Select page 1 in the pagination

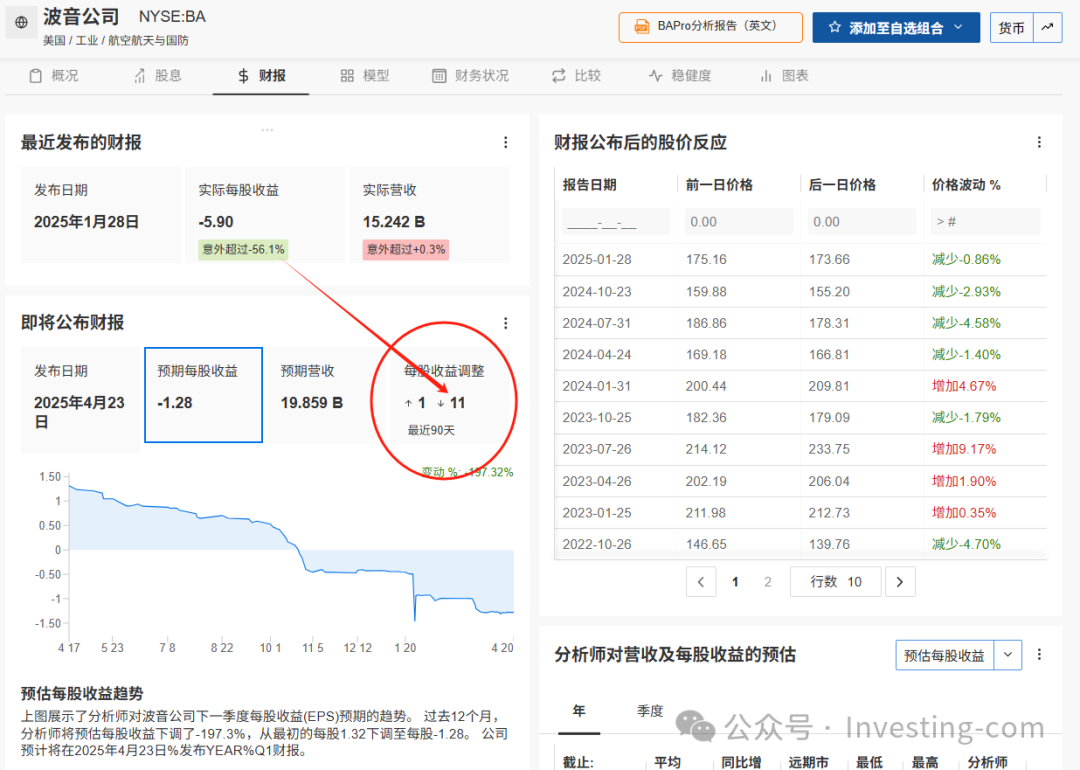(x=735, y=582)
